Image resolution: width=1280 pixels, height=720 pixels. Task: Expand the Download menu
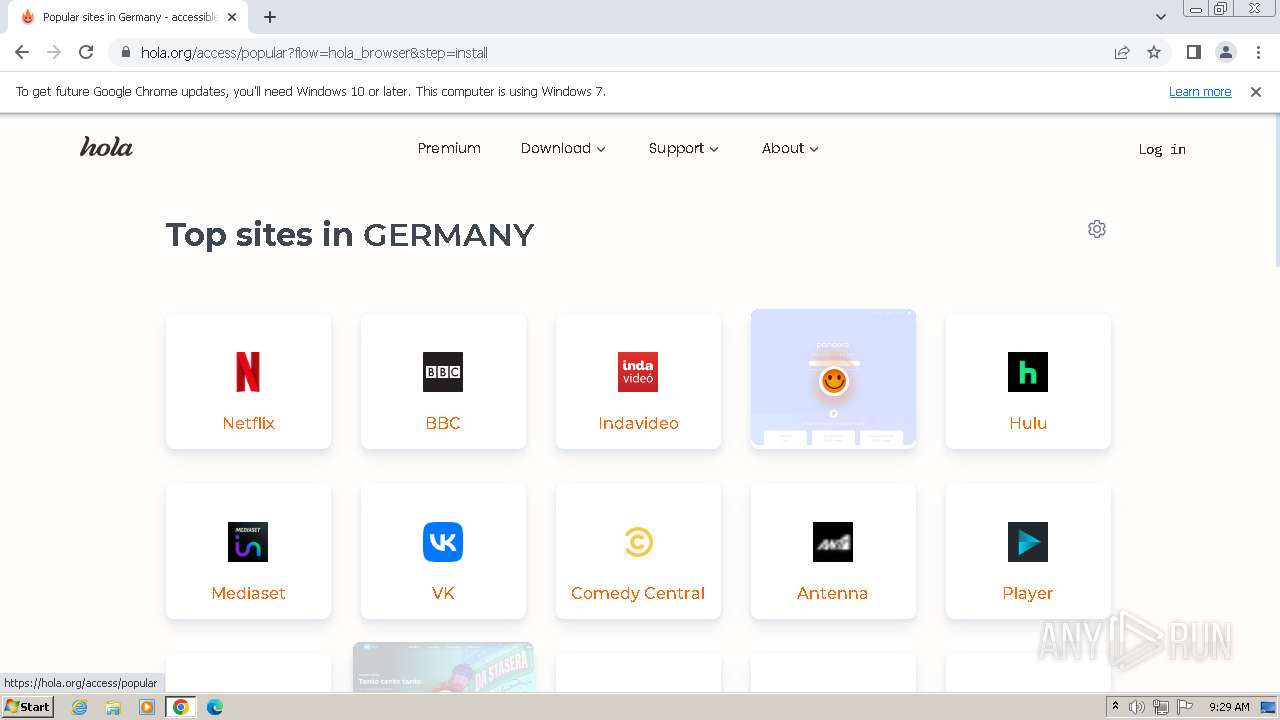pos(563,148)
